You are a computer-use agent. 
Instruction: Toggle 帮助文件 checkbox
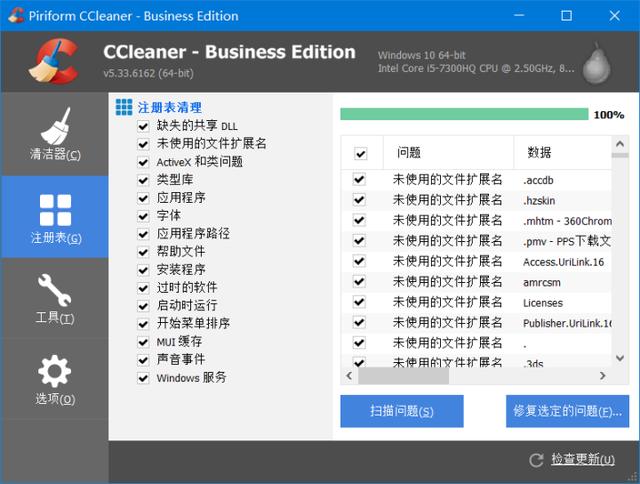tap(143, 252)
